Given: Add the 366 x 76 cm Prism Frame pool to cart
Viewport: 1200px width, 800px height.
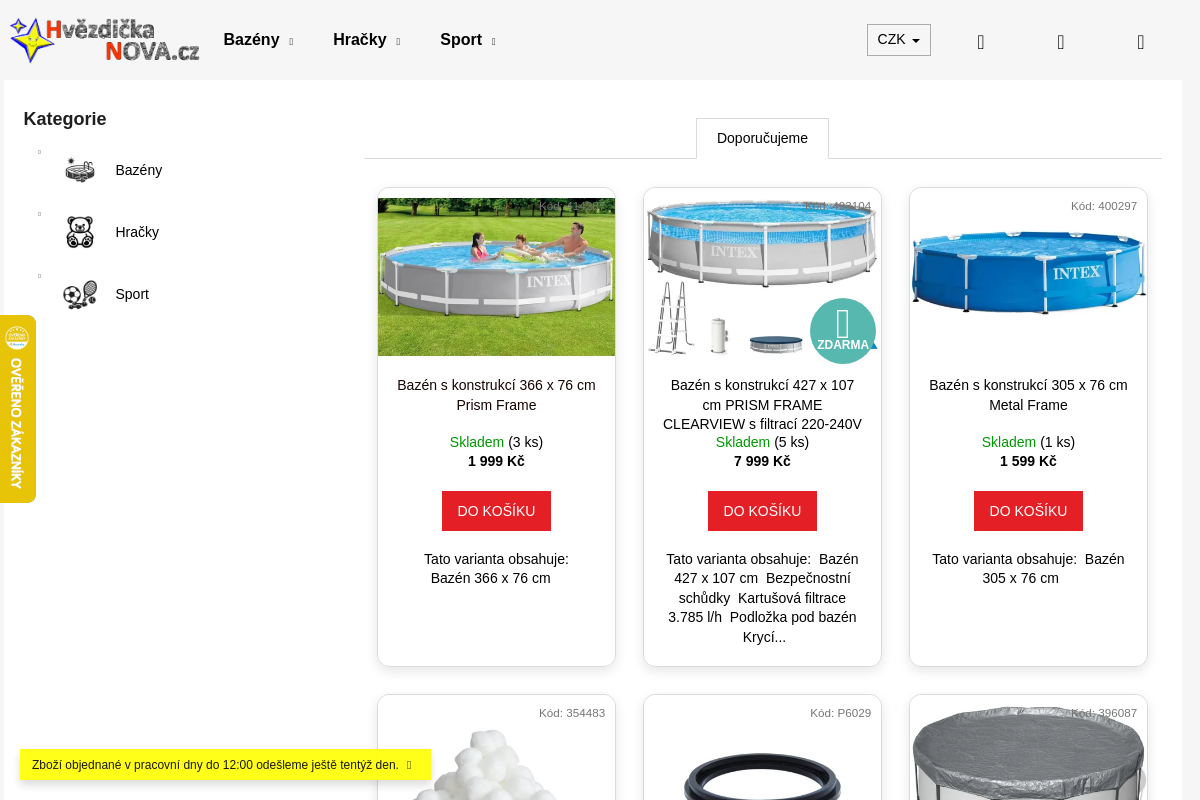Looking at the screenshot, I should point(496,511).
